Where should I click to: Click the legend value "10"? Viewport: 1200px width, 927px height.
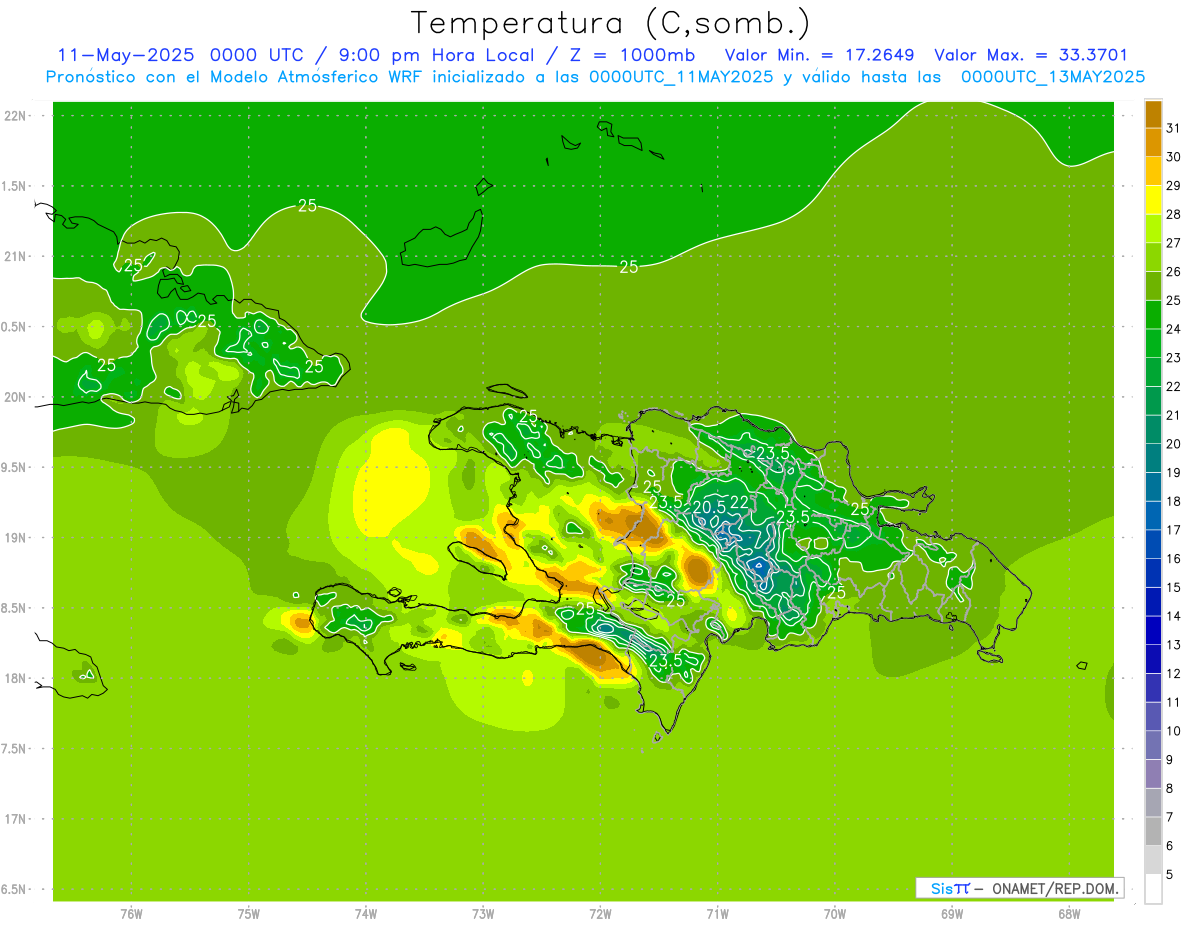[x=1174, y=731]
